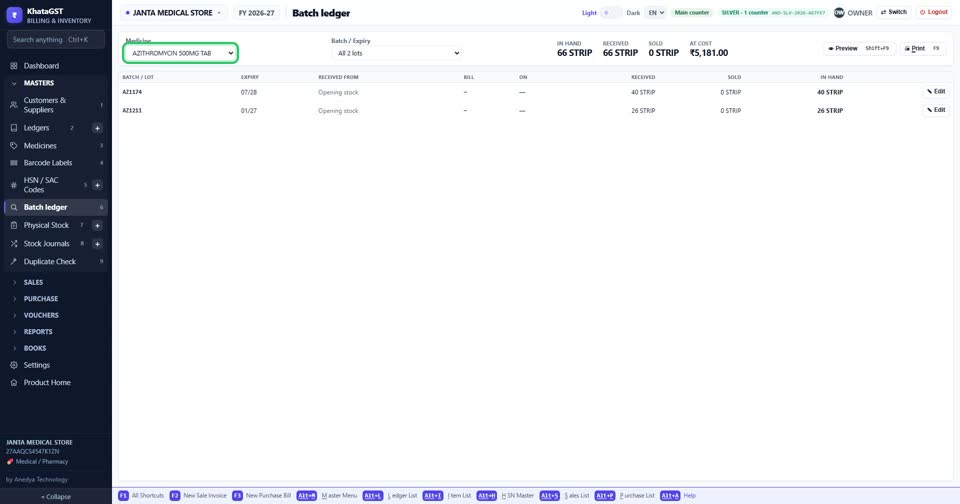The width and height of the screenshot is (960, 504).
Task: Click Alt+P Purchase List shortcut
Action: click(x=624, y=495)
